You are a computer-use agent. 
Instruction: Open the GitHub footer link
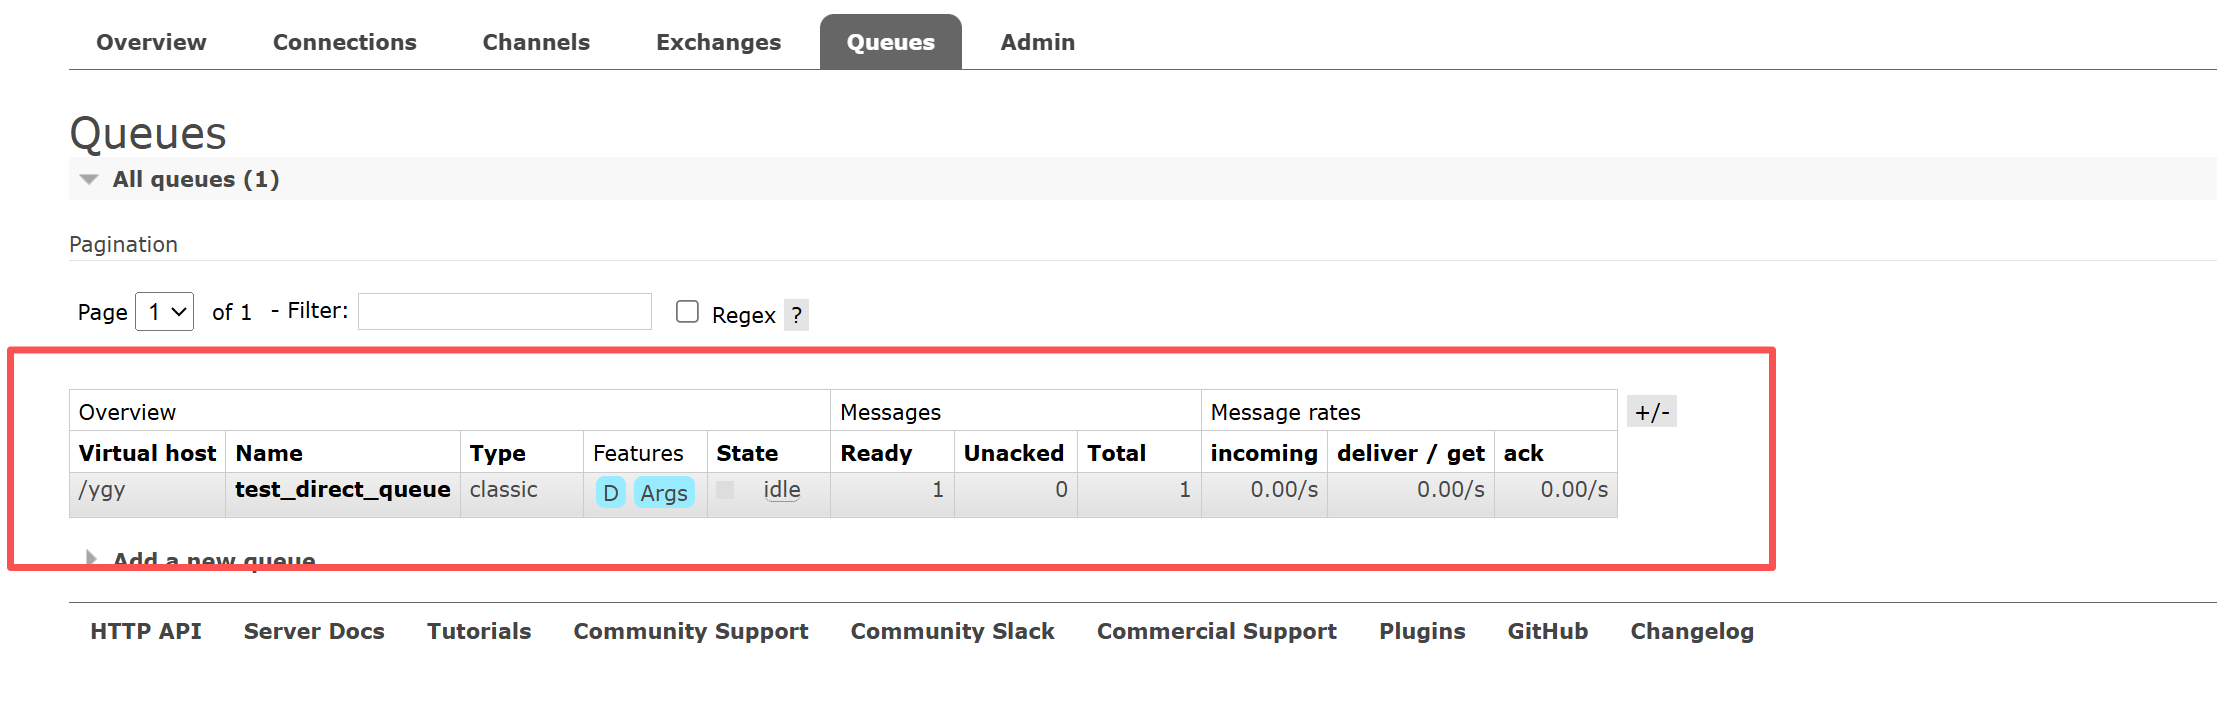pos(1547,631)
